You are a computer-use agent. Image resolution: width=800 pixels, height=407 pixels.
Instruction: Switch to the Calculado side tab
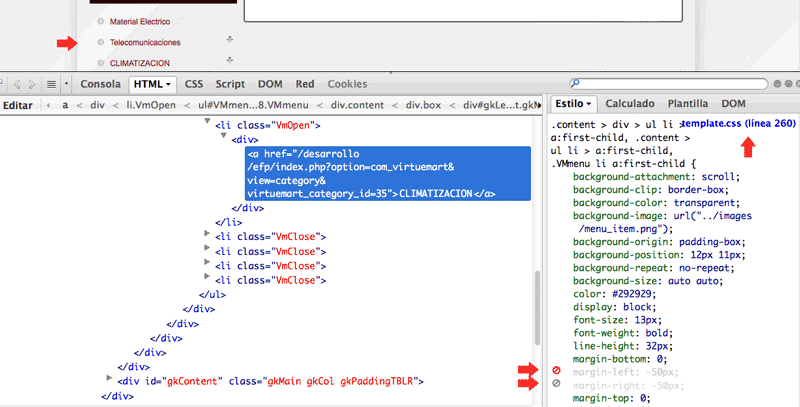click(x=630, y=104)
